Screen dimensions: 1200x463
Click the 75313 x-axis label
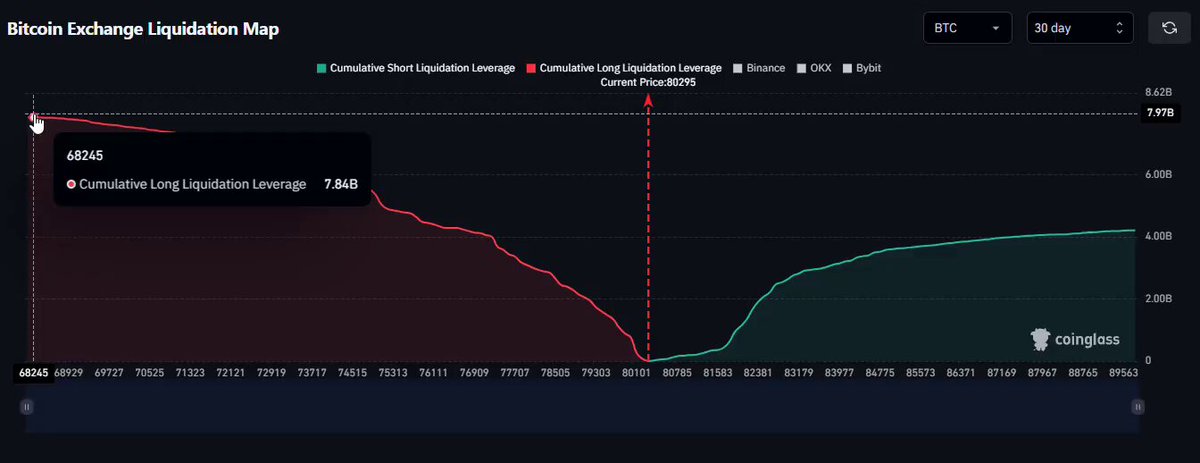click(x=393, y=373)
